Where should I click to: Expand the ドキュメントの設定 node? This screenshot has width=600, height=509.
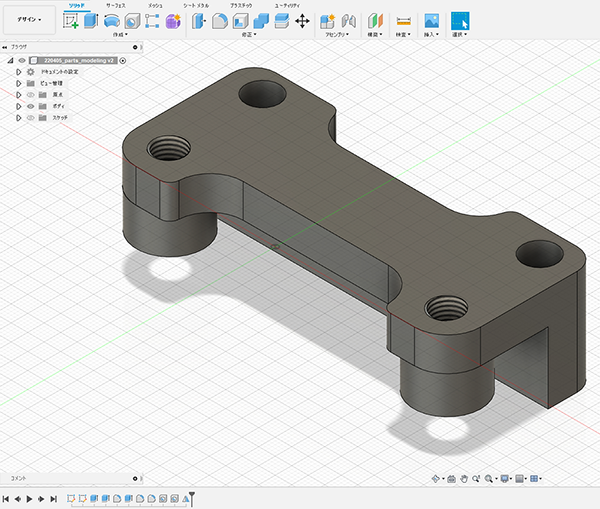tap(19, 72)
